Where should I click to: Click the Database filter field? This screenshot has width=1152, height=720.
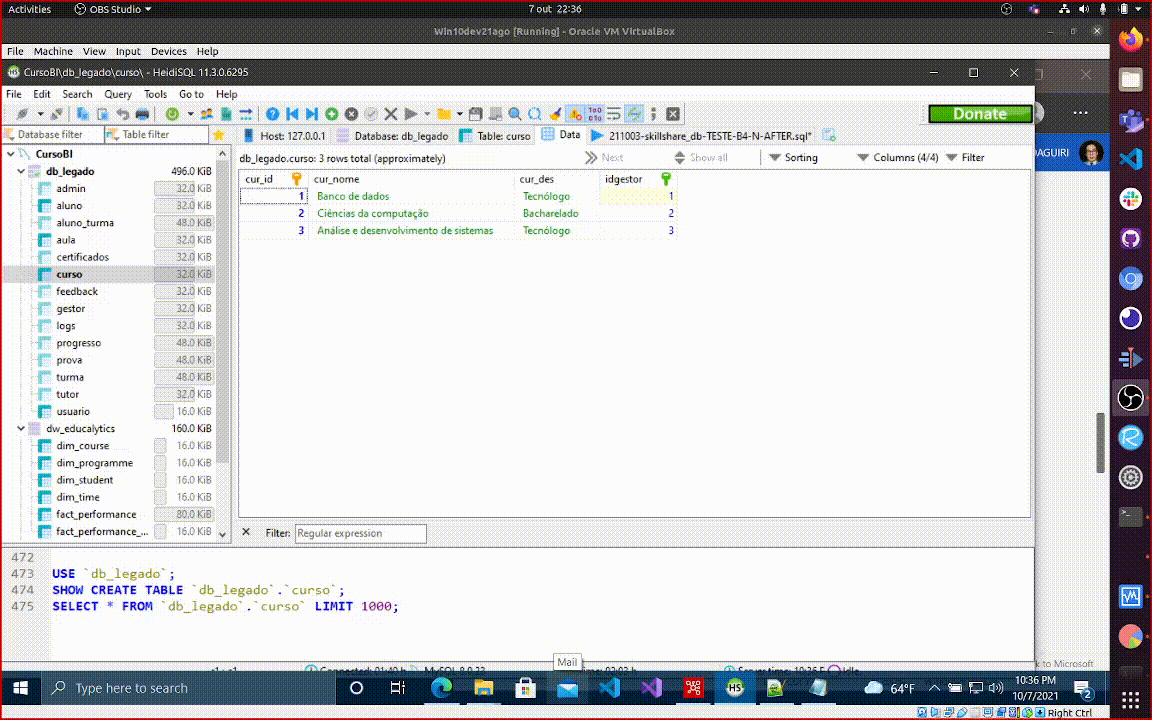pyautogui.click(x=53, y=134)
